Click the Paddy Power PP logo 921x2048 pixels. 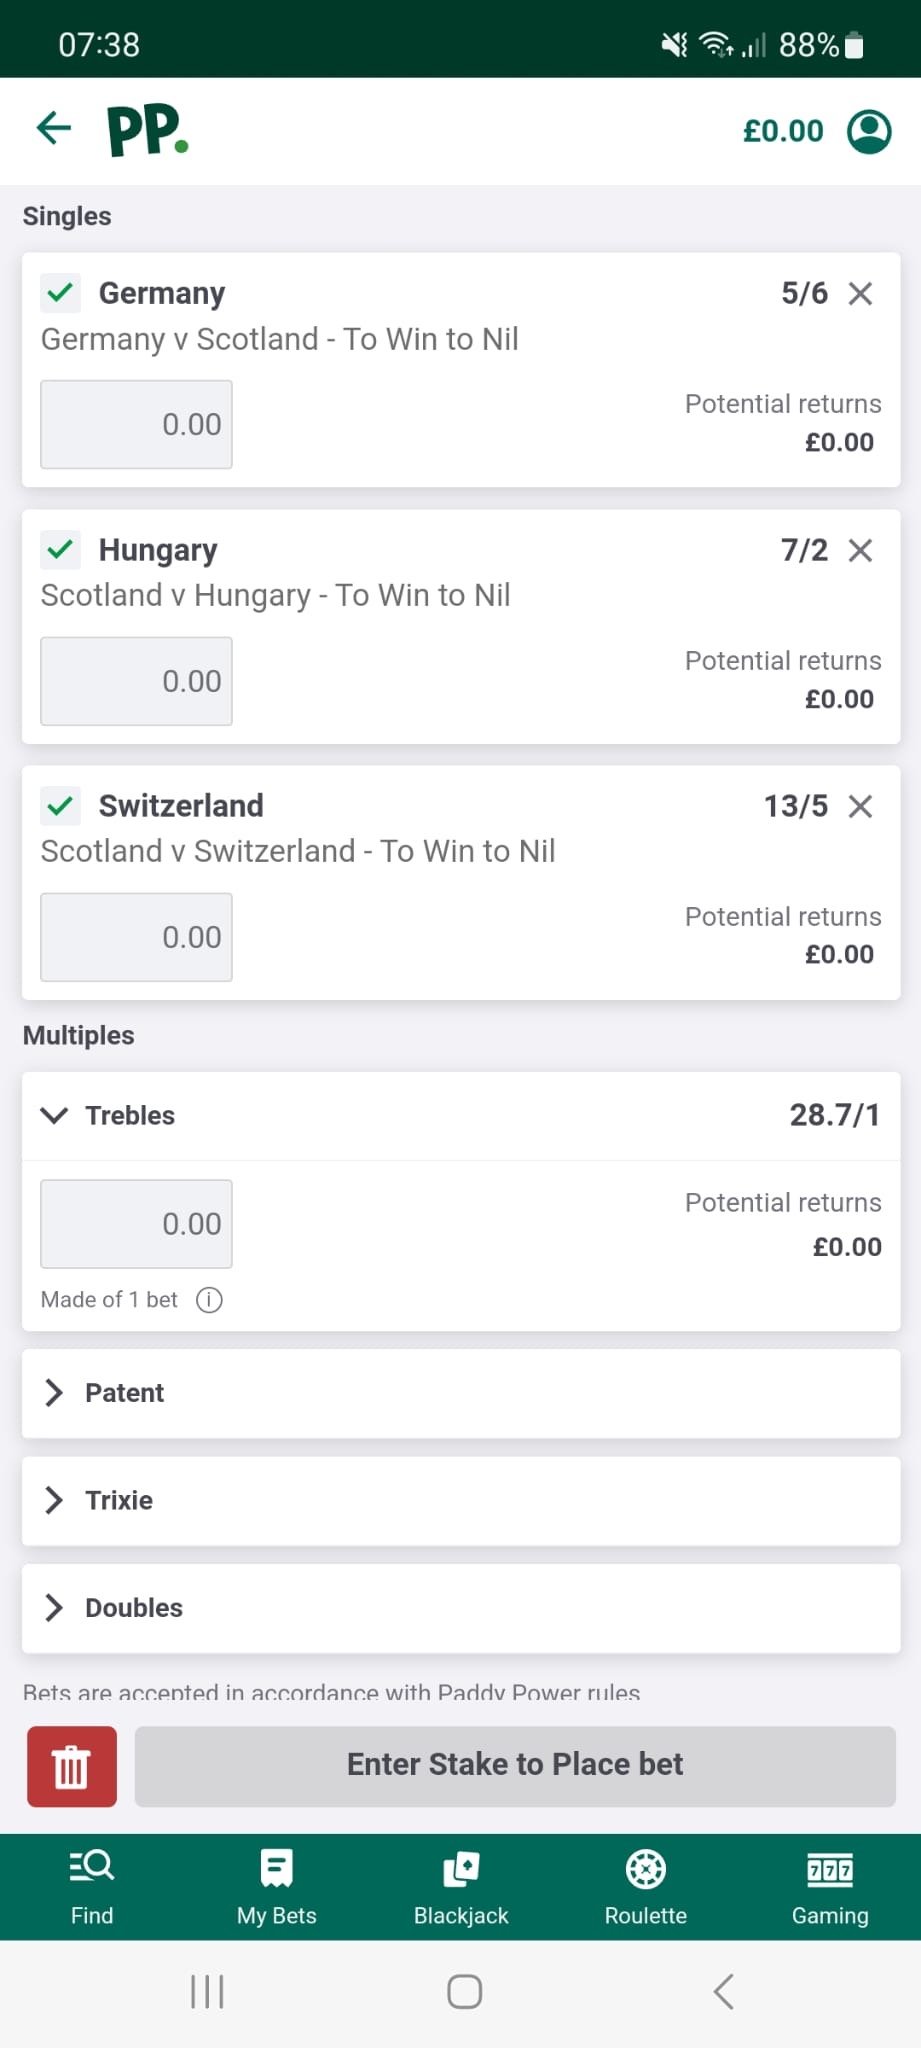click(148, 130)
